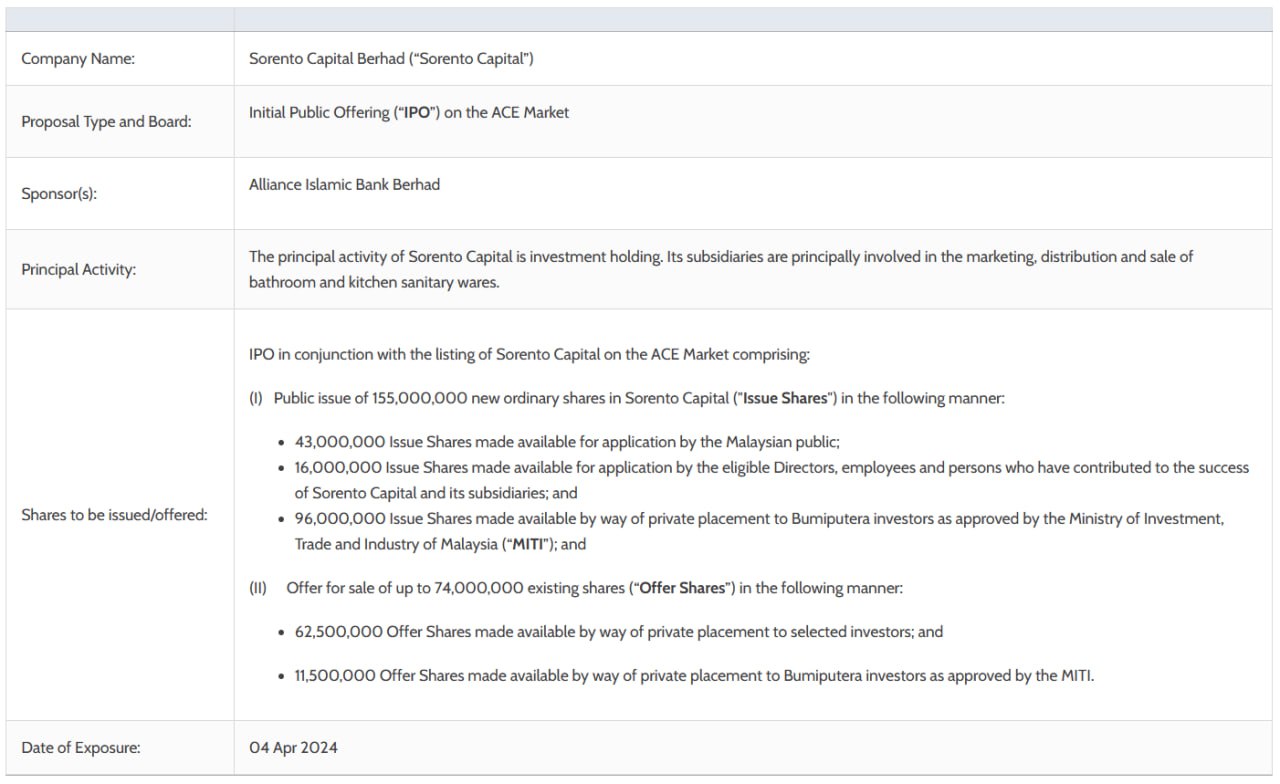Click the "Proposal Type and Board:" label
Screen dimensions: 1280x784
point(106,122)
